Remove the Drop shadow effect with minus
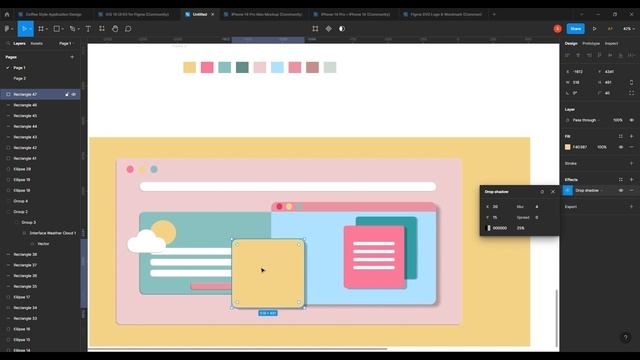 (x=631, y=191)
